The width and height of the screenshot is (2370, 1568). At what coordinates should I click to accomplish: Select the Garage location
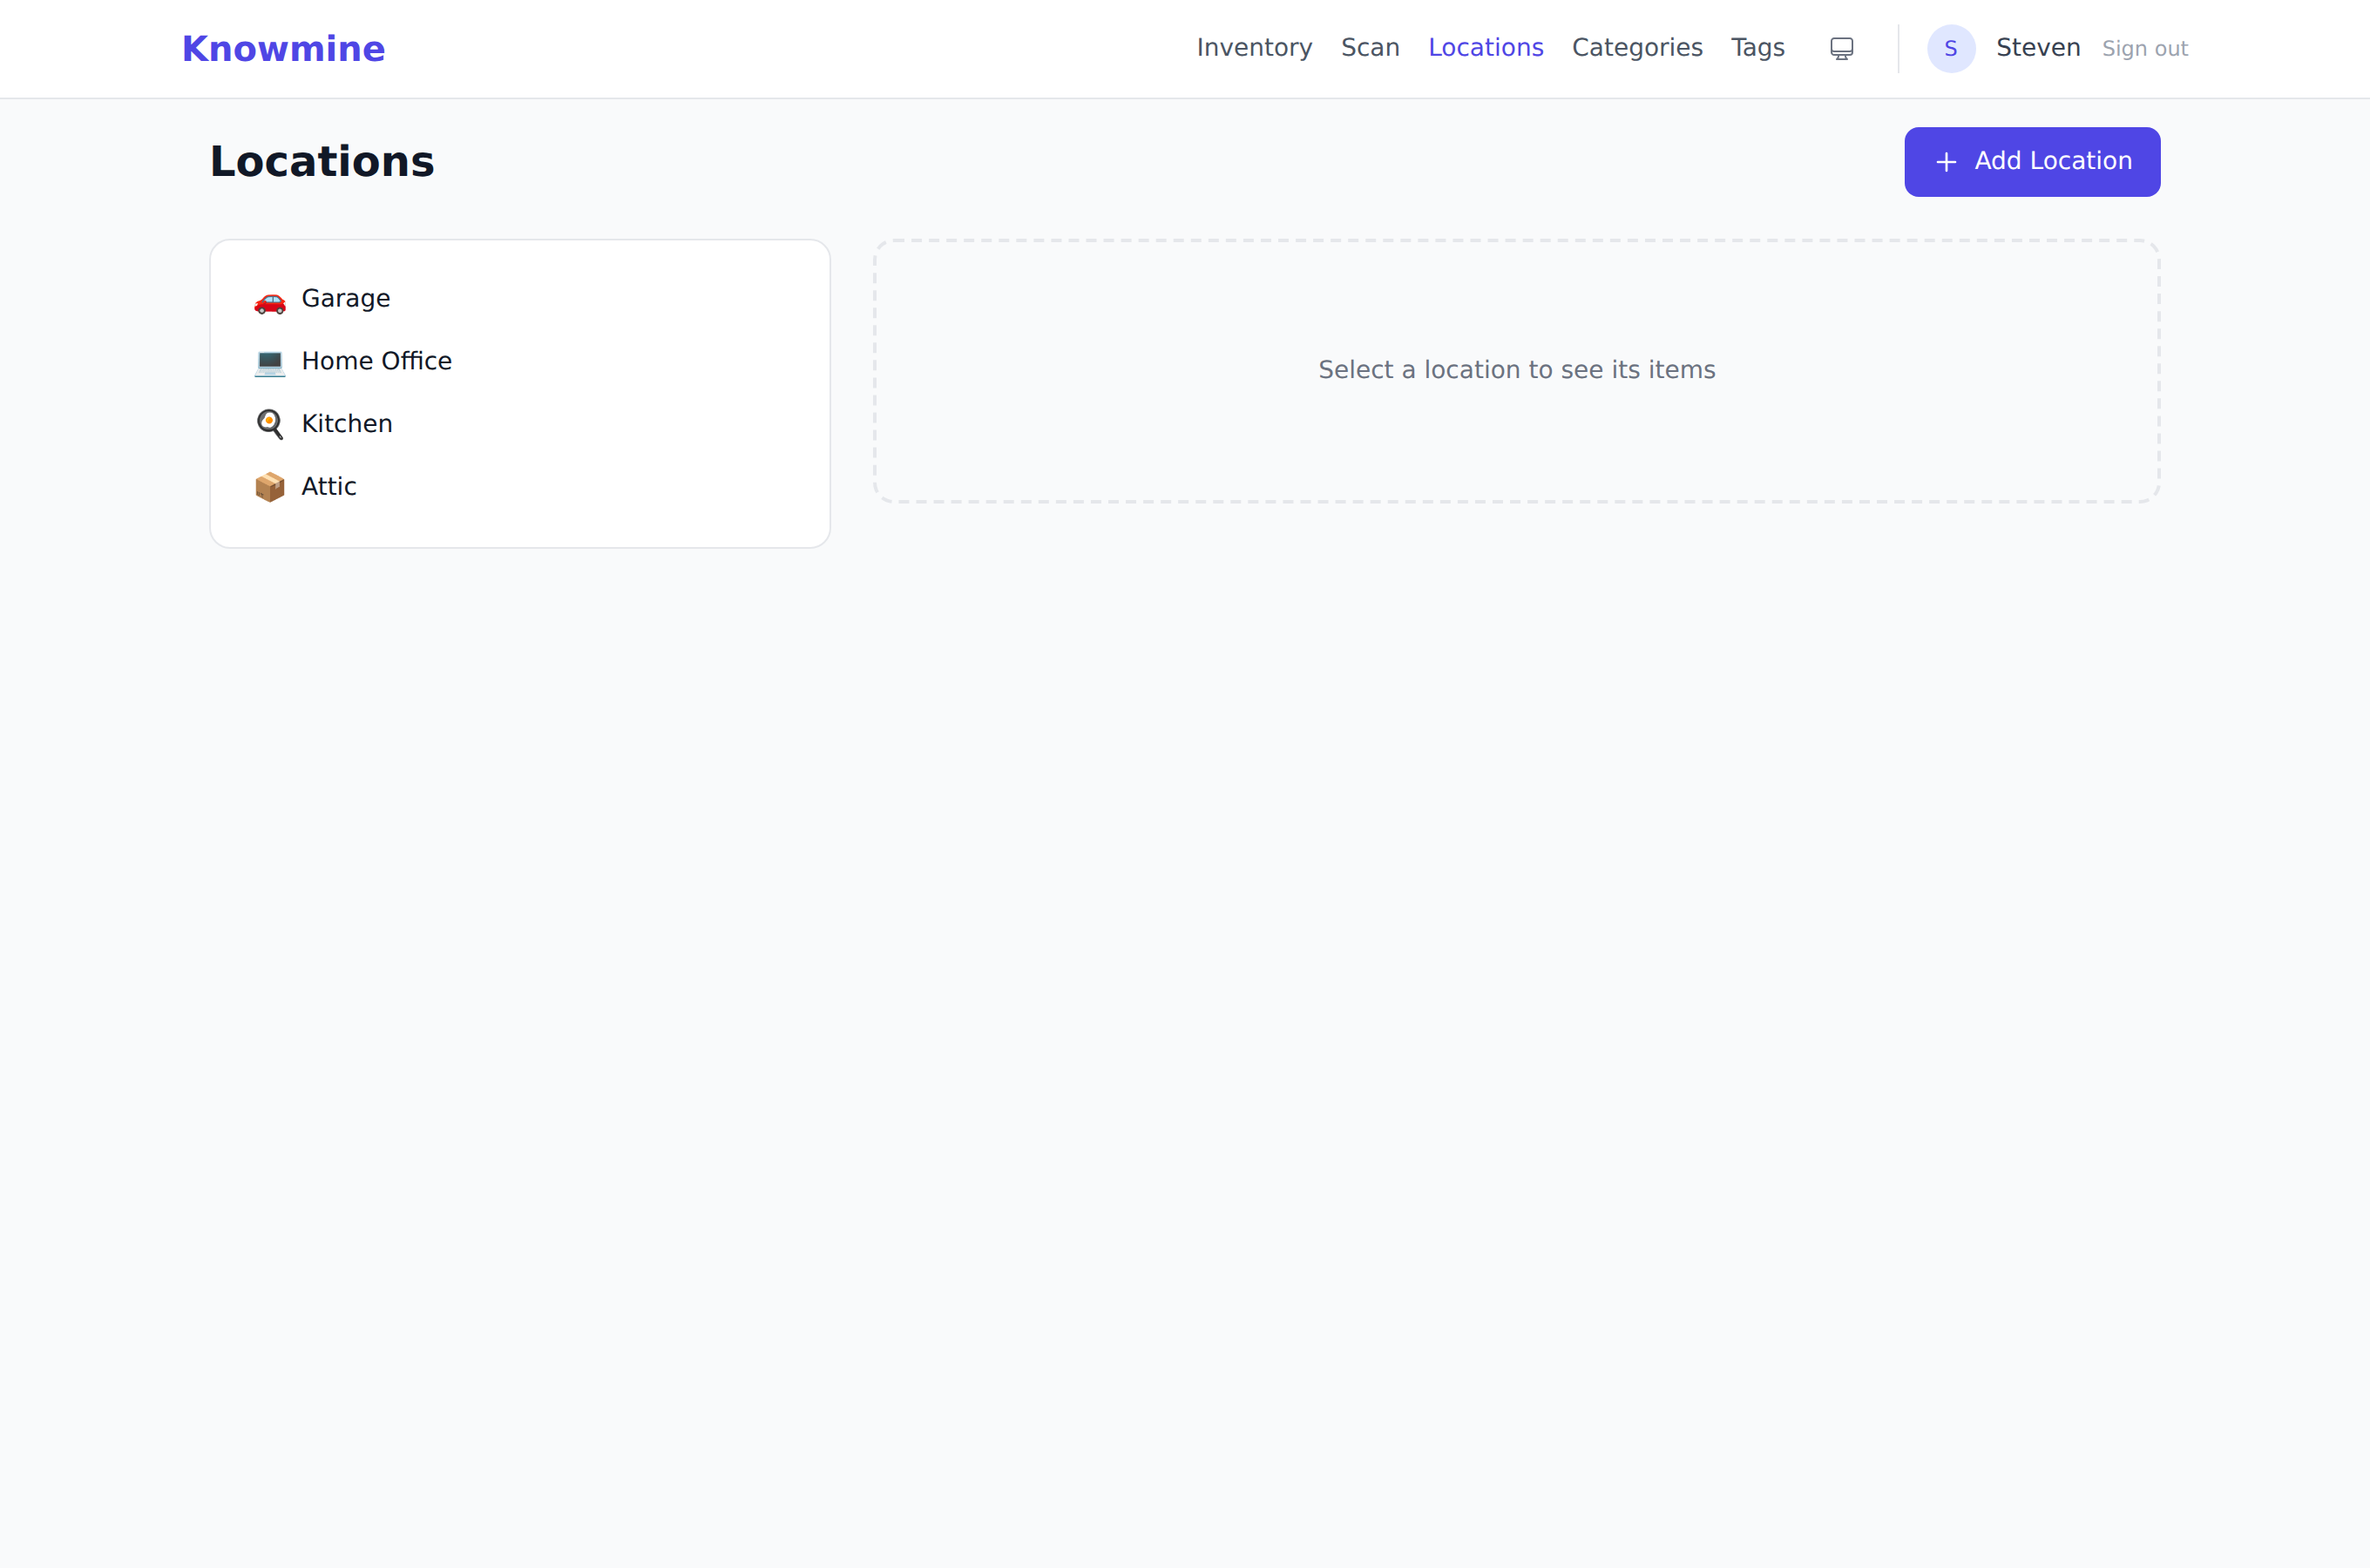pyautogui.click(x=520, y=299)
